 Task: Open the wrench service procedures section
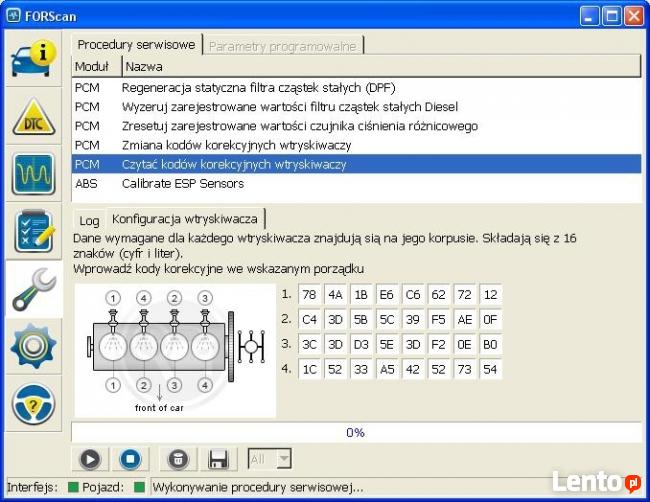34,289
